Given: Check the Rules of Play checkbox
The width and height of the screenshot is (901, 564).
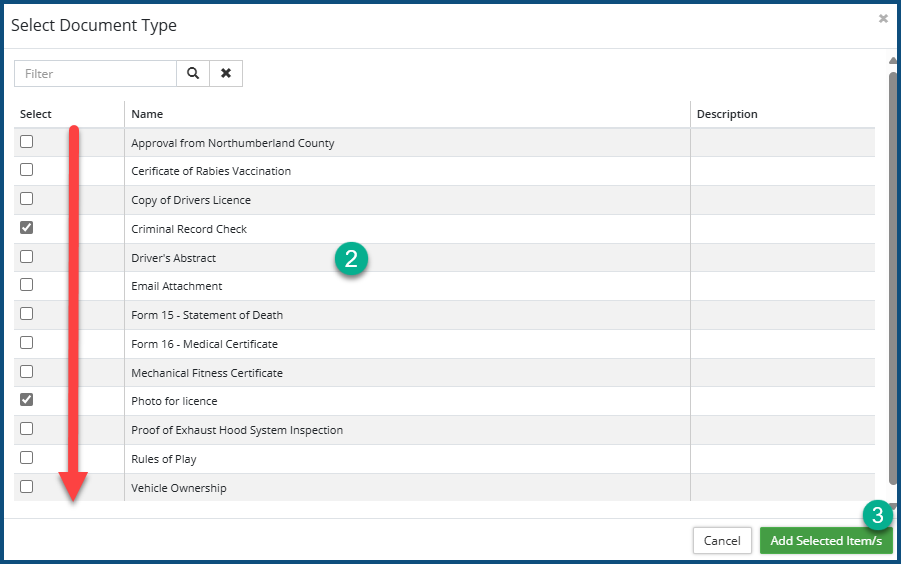Looking at the screenshot, I should pos(27,458).
